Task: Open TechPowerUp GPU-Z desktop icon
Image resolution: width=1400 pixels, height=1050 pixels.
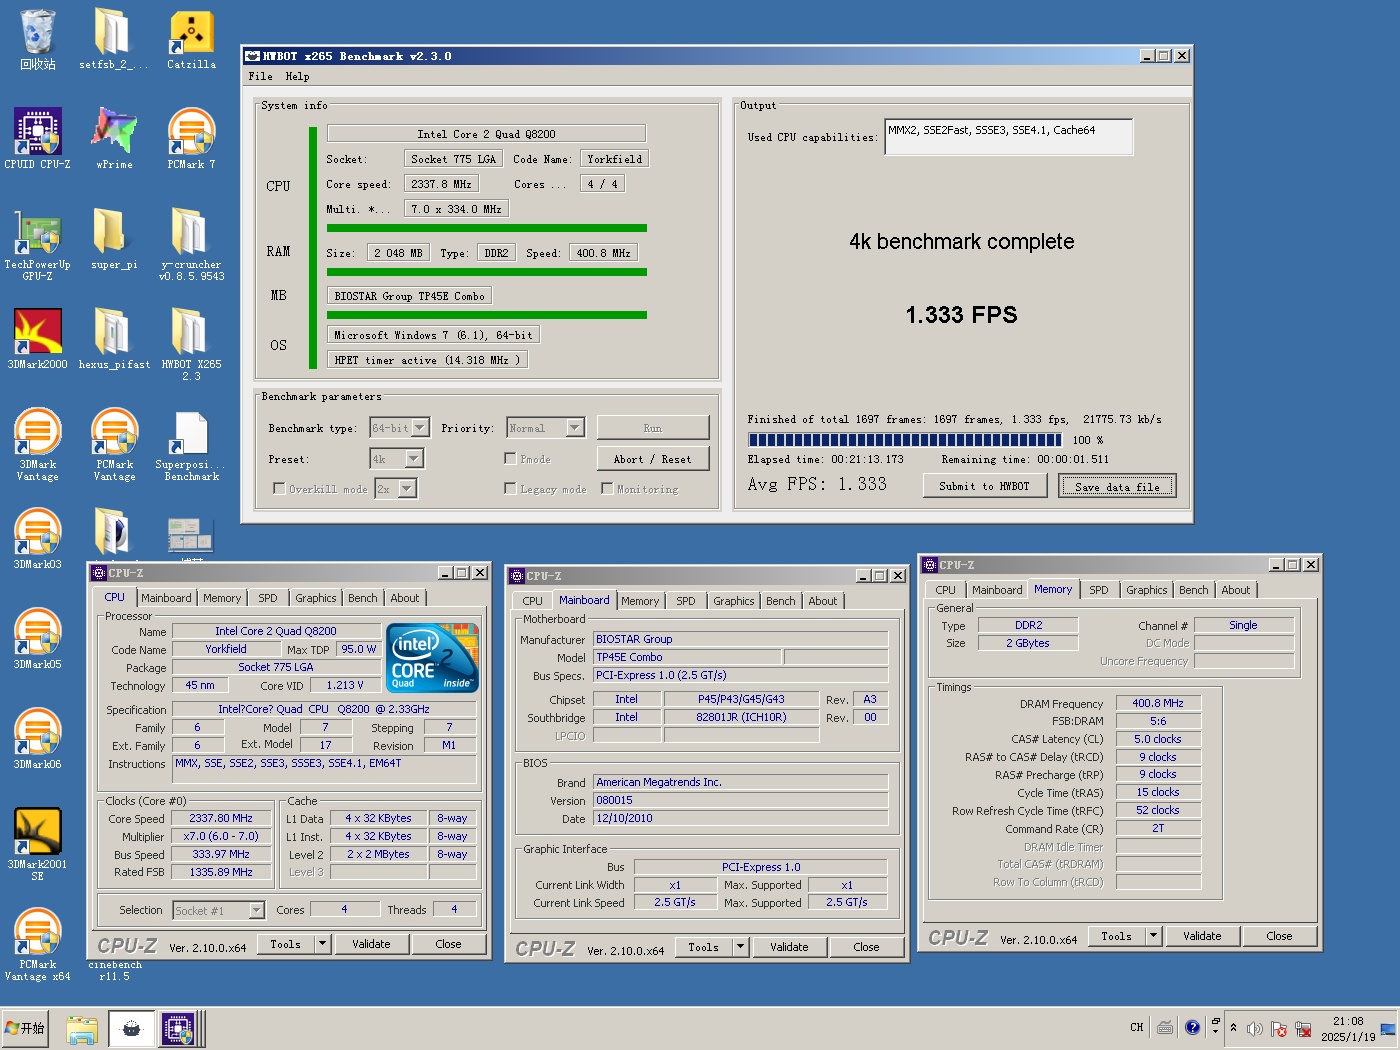Action: pos(37,245)
